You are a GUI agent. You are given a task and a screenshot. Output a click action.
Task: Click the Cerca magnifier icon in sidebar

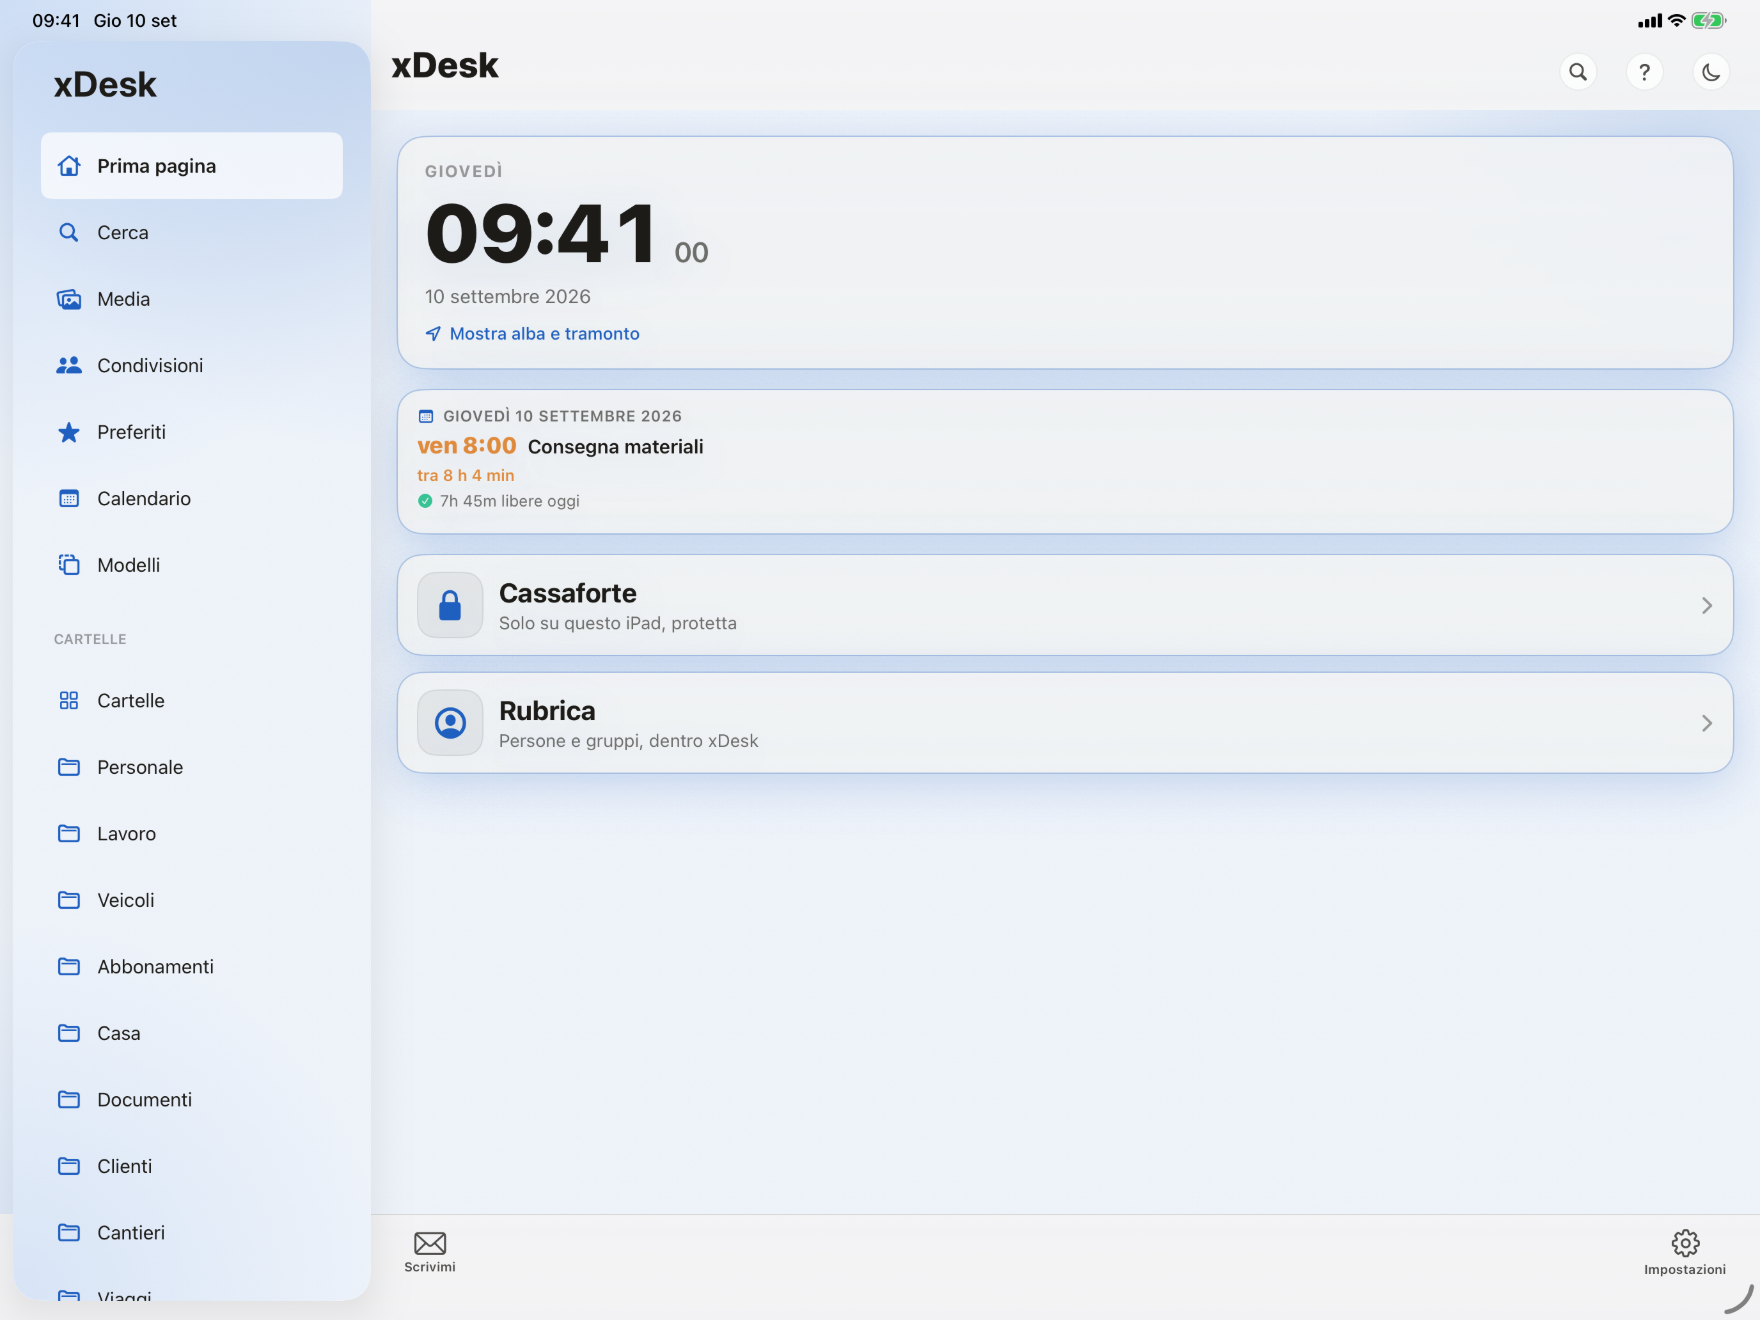tap(69, 232)
